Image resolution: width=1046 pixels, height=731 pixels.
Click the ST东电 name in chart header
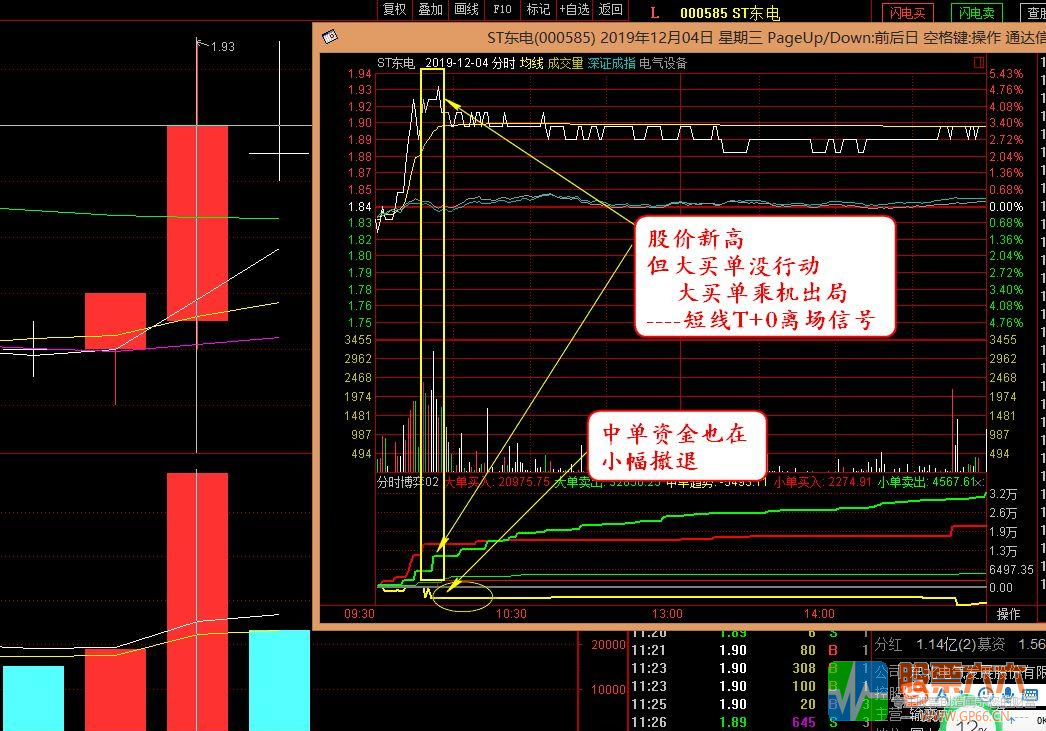pos(396,63)
